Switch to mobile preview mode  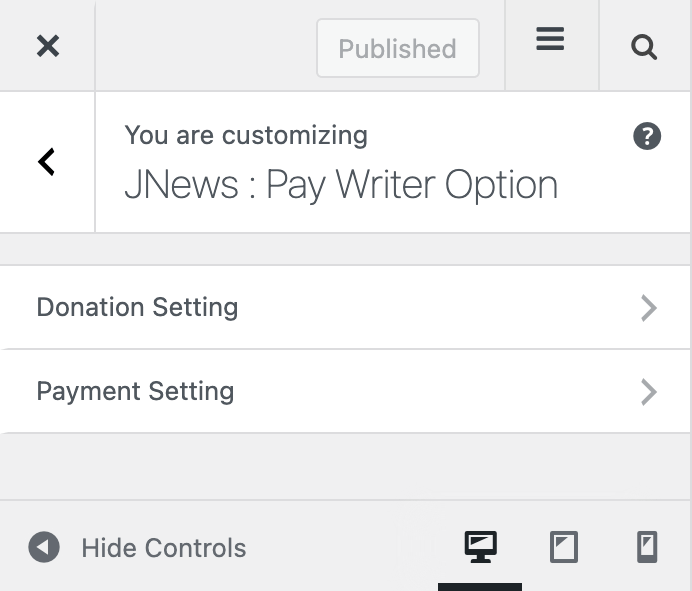pyautogui.click(x=647, y=547)
